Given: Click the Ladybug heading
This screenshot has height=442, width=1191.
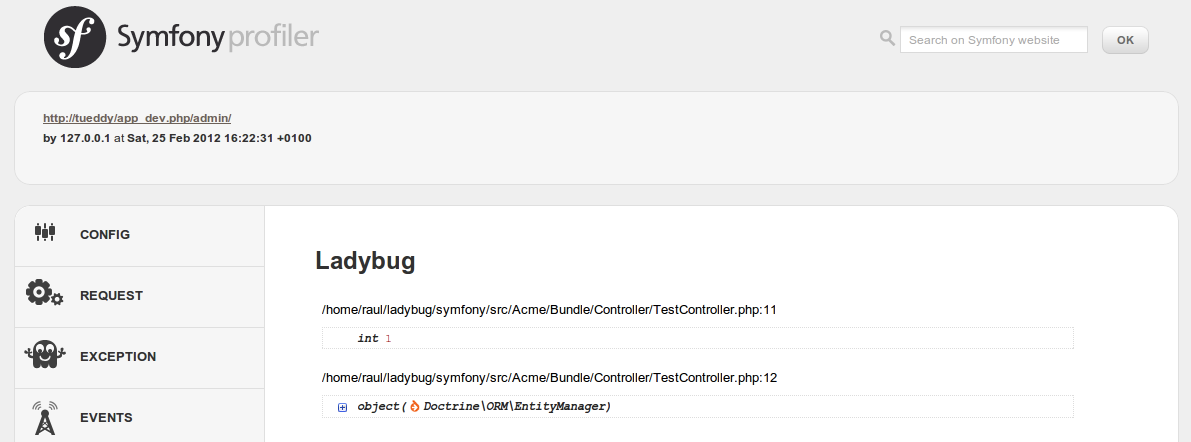Looking at the screenshot, I should 365,261.
